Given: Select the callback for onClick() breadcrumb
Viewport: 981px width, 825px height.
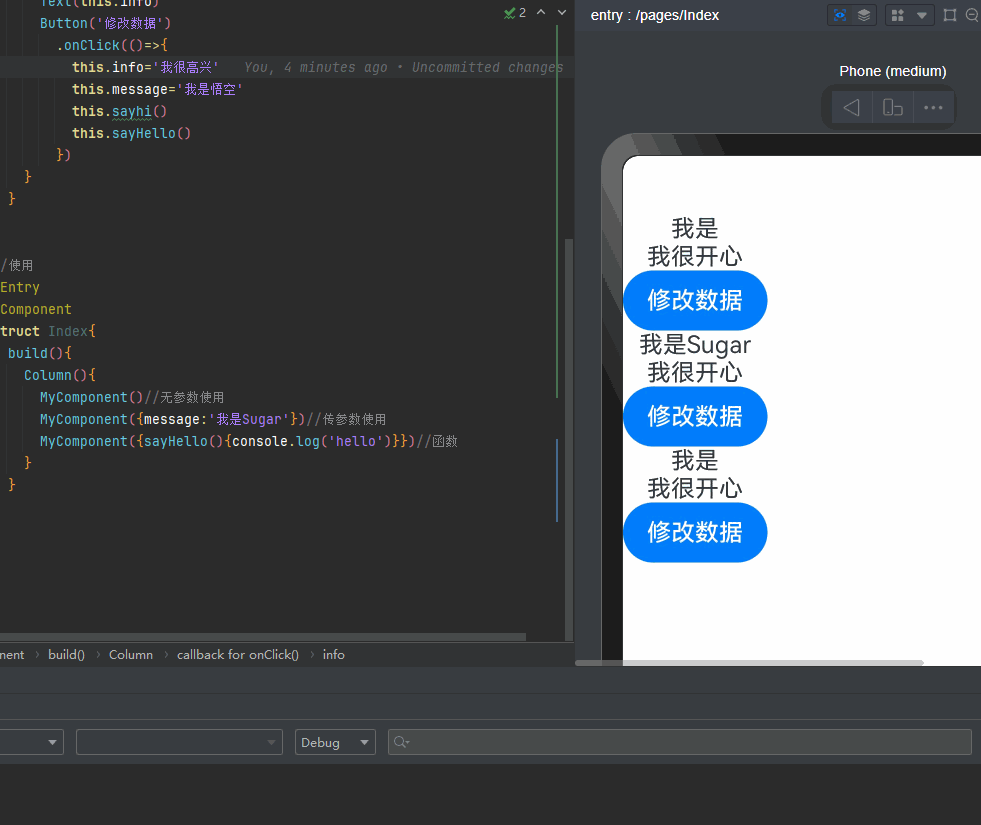Looking at the screenshot, I should tap(238, 654).
